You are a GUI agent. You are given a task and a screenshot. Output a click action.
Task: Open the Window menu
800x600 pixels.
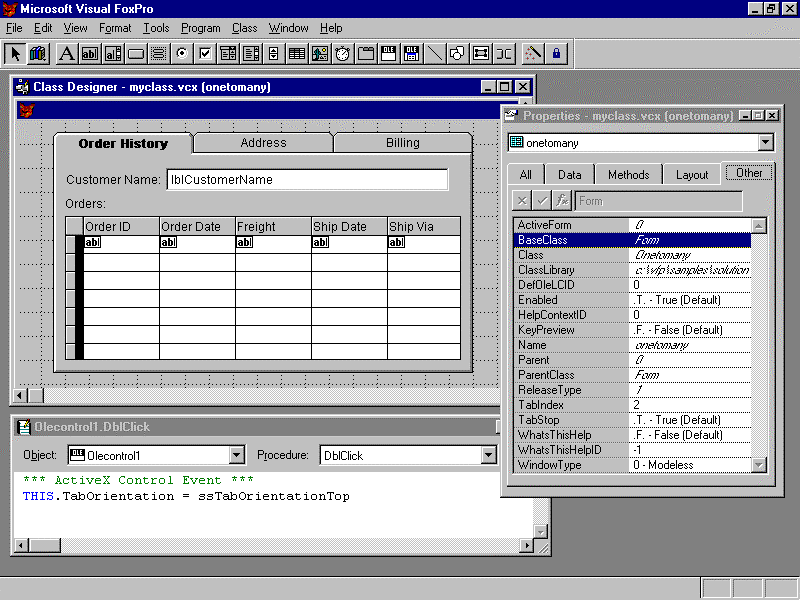tap(288, 28)
